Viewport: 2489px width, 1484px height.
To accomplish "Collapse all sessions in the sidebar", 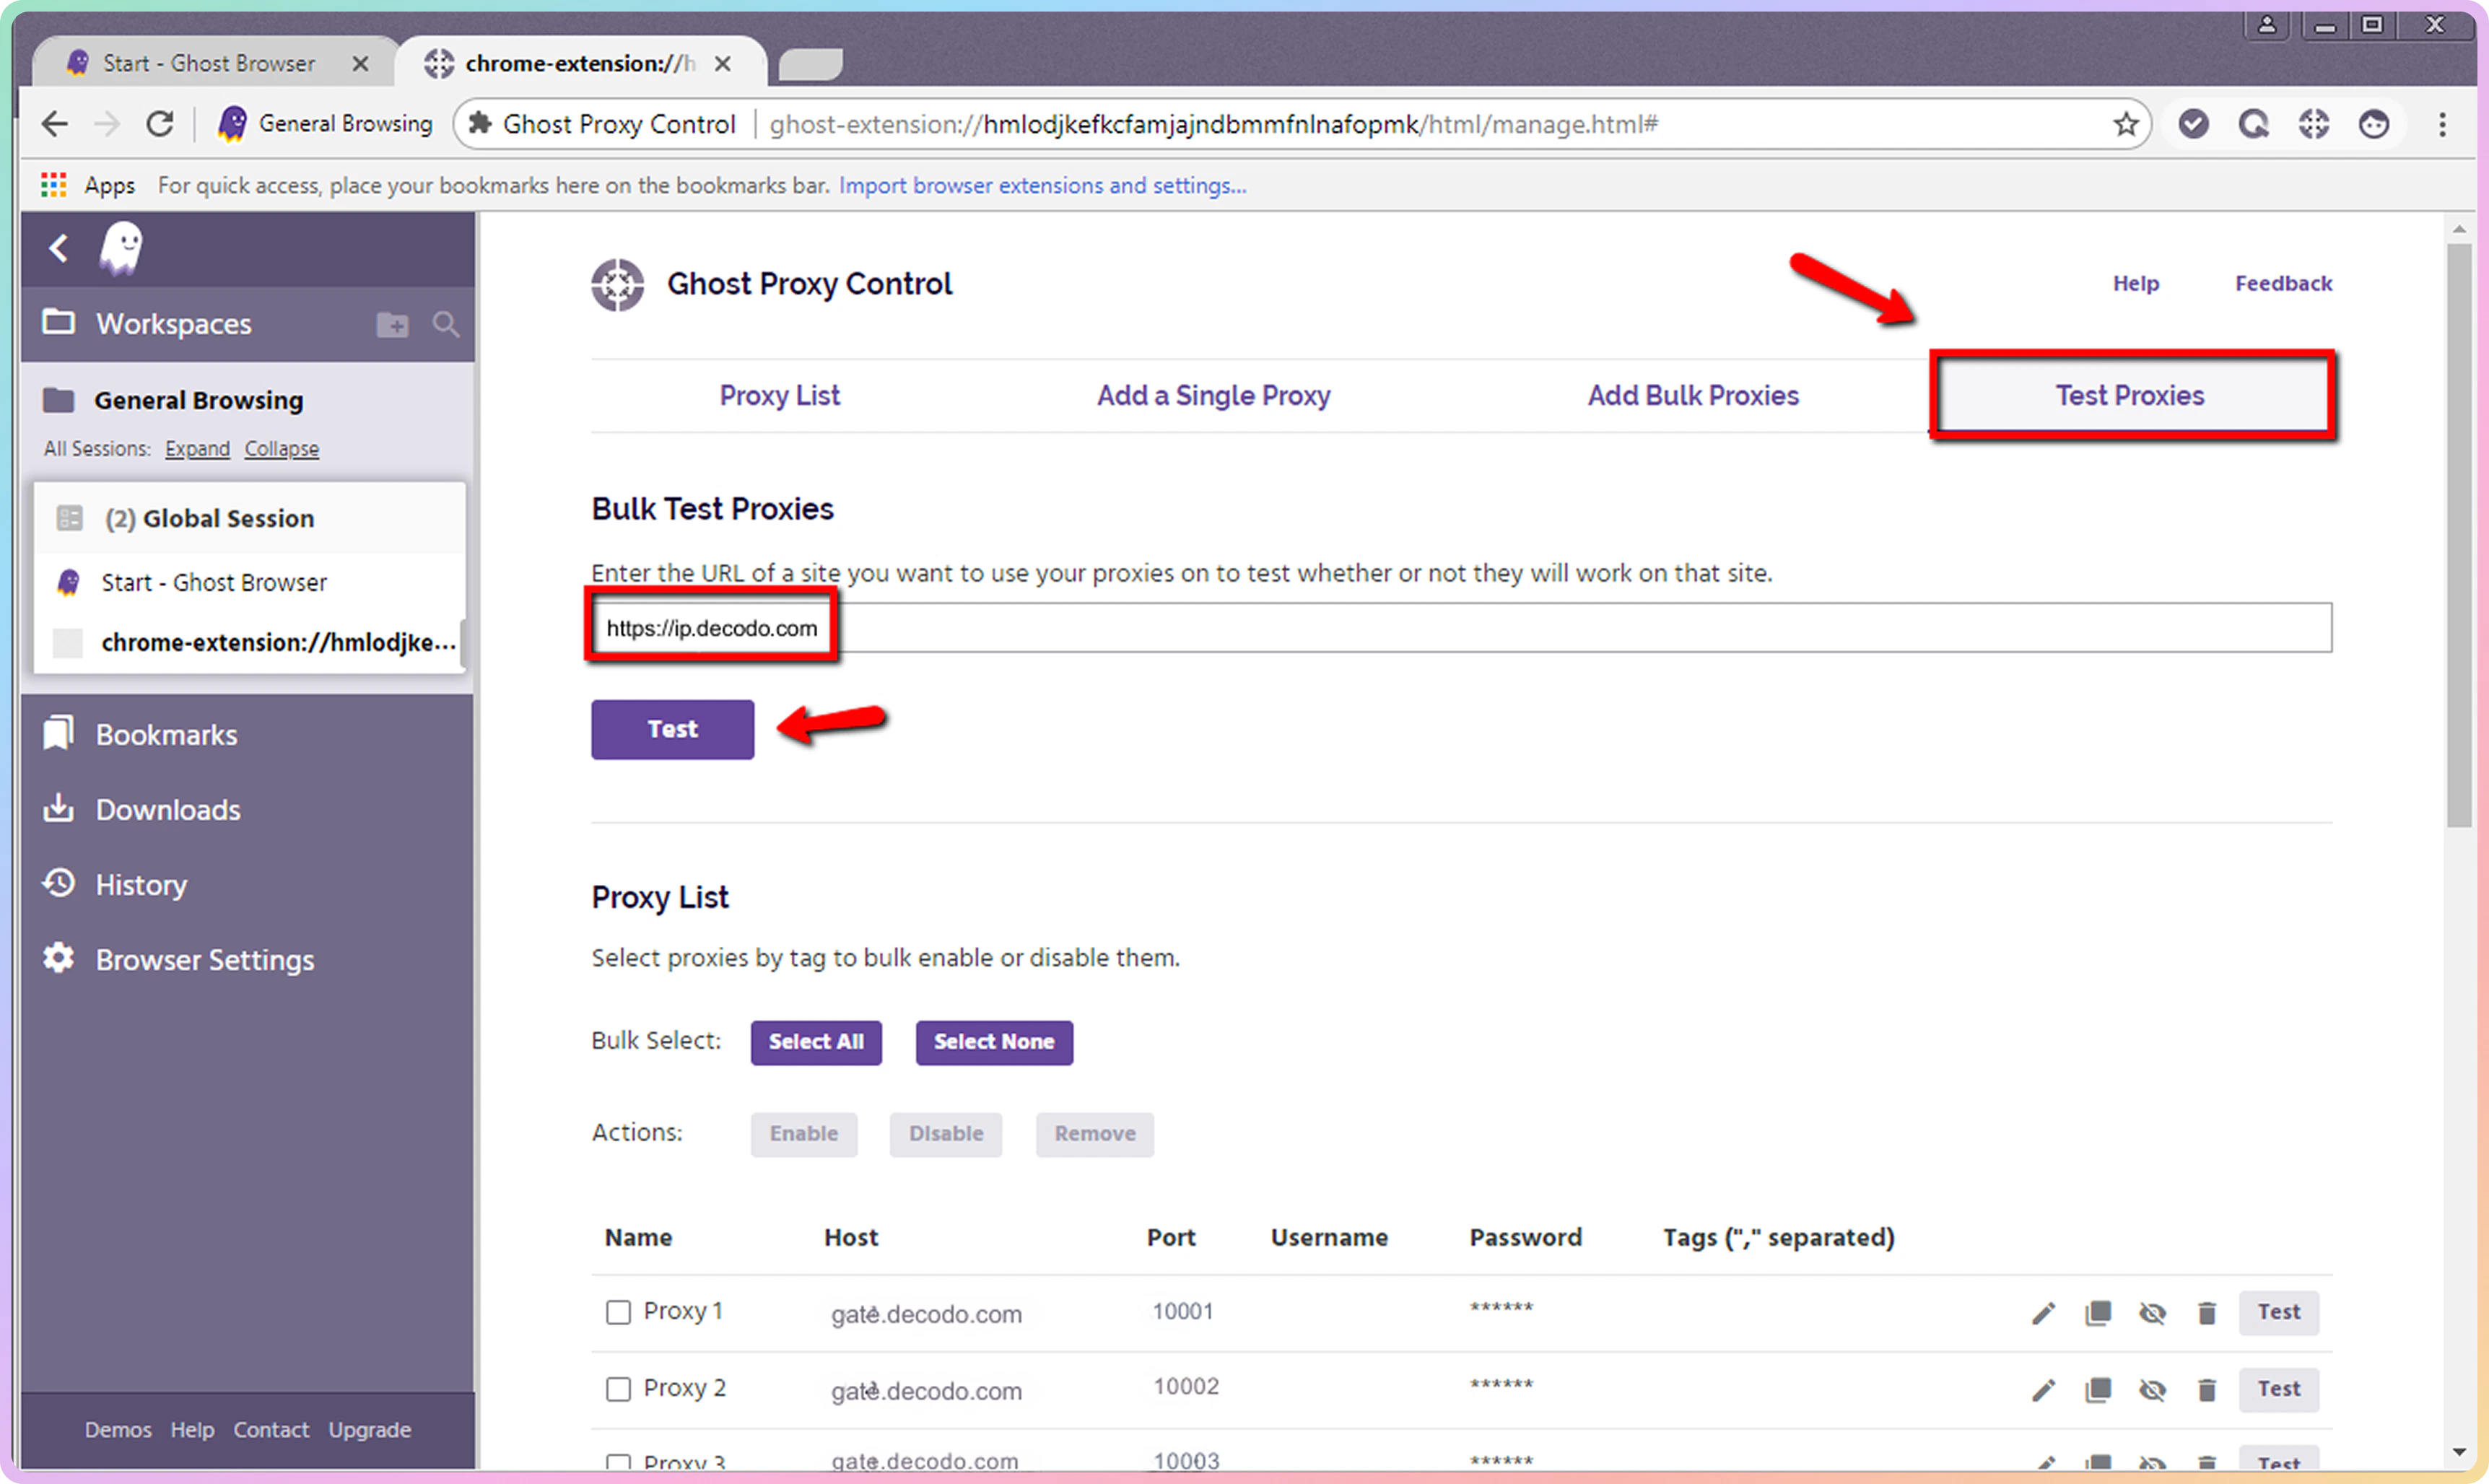I will click(x=281, y=449).
